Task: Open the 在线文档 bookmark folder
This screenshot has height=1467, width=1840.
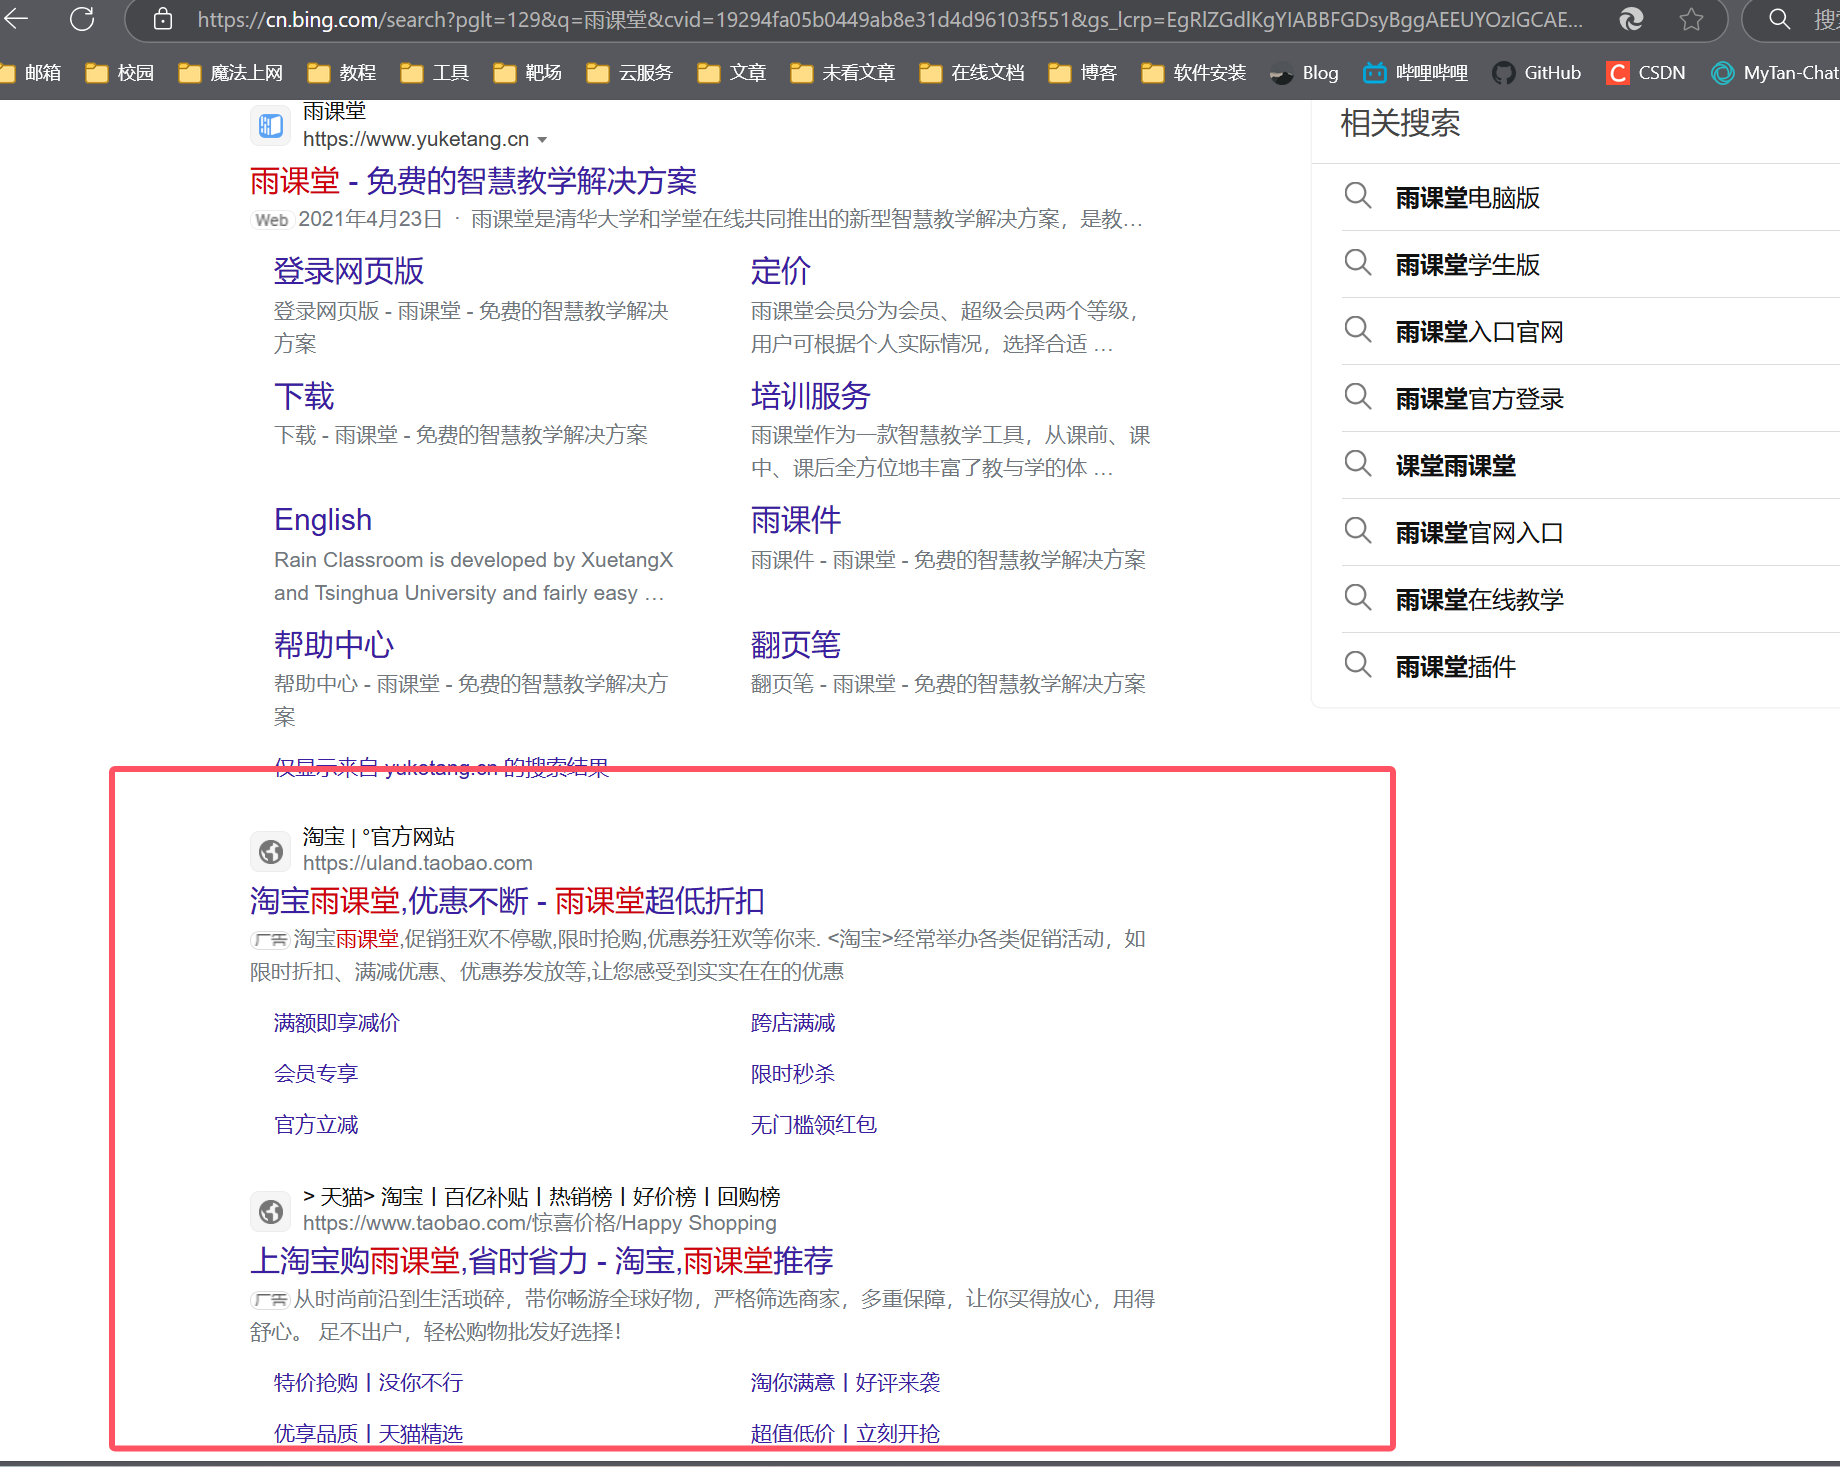Action: [972, 72]
